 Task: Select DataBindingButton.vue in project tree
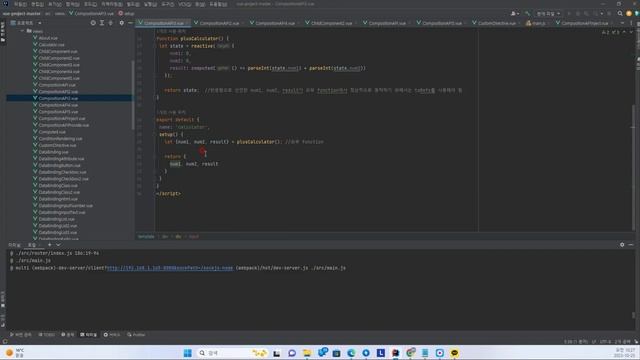point(59,165)
